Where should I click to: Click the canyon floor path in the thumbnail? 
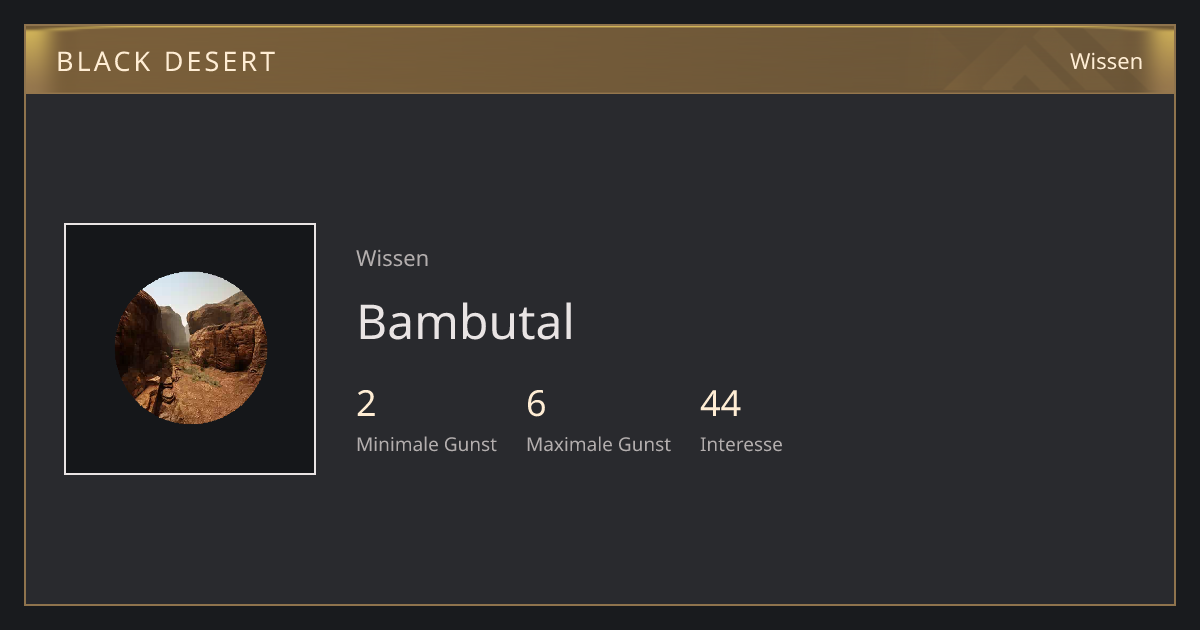[195, 395]
